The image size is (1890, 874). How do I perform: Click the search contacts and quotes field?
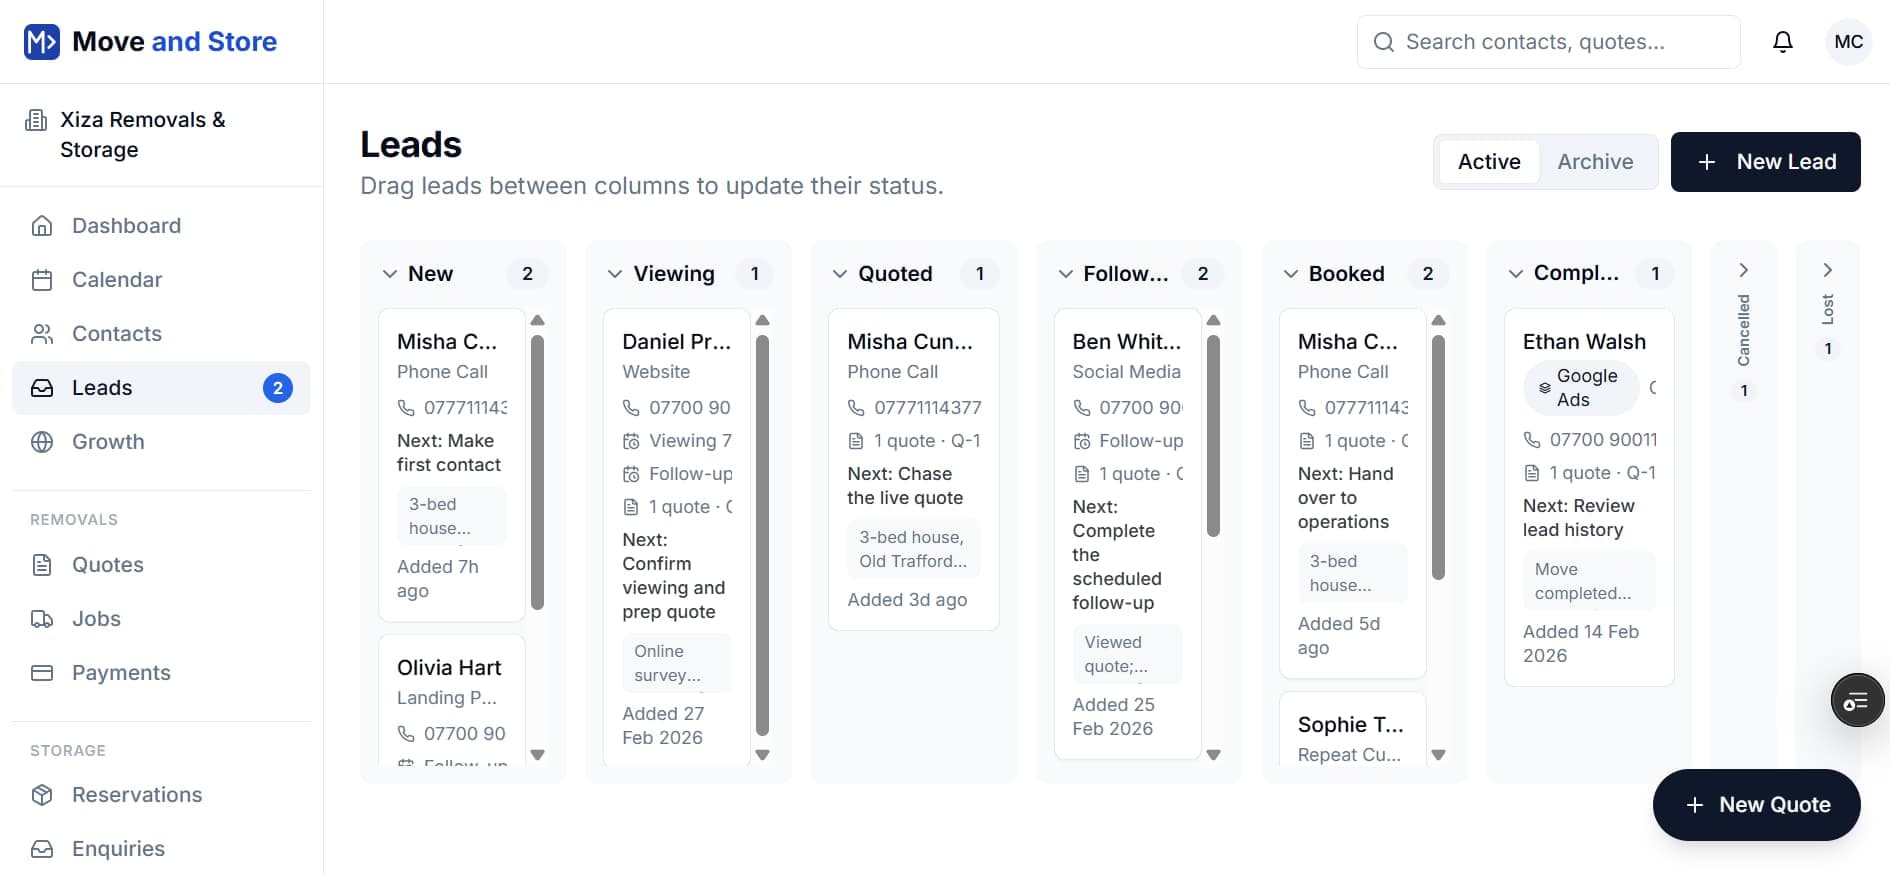(x=1548, y=41)
